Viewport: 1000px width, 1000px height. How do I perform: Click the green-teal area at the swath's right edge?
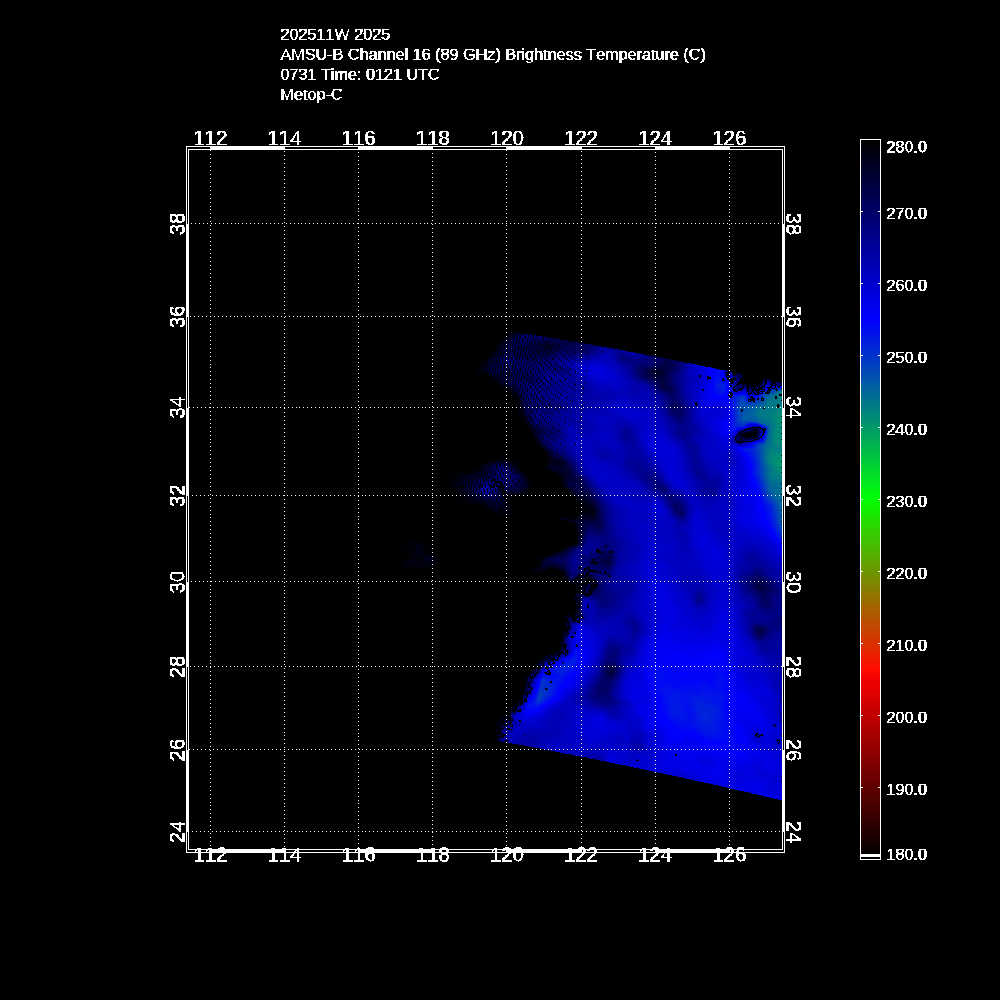point(774,446)
